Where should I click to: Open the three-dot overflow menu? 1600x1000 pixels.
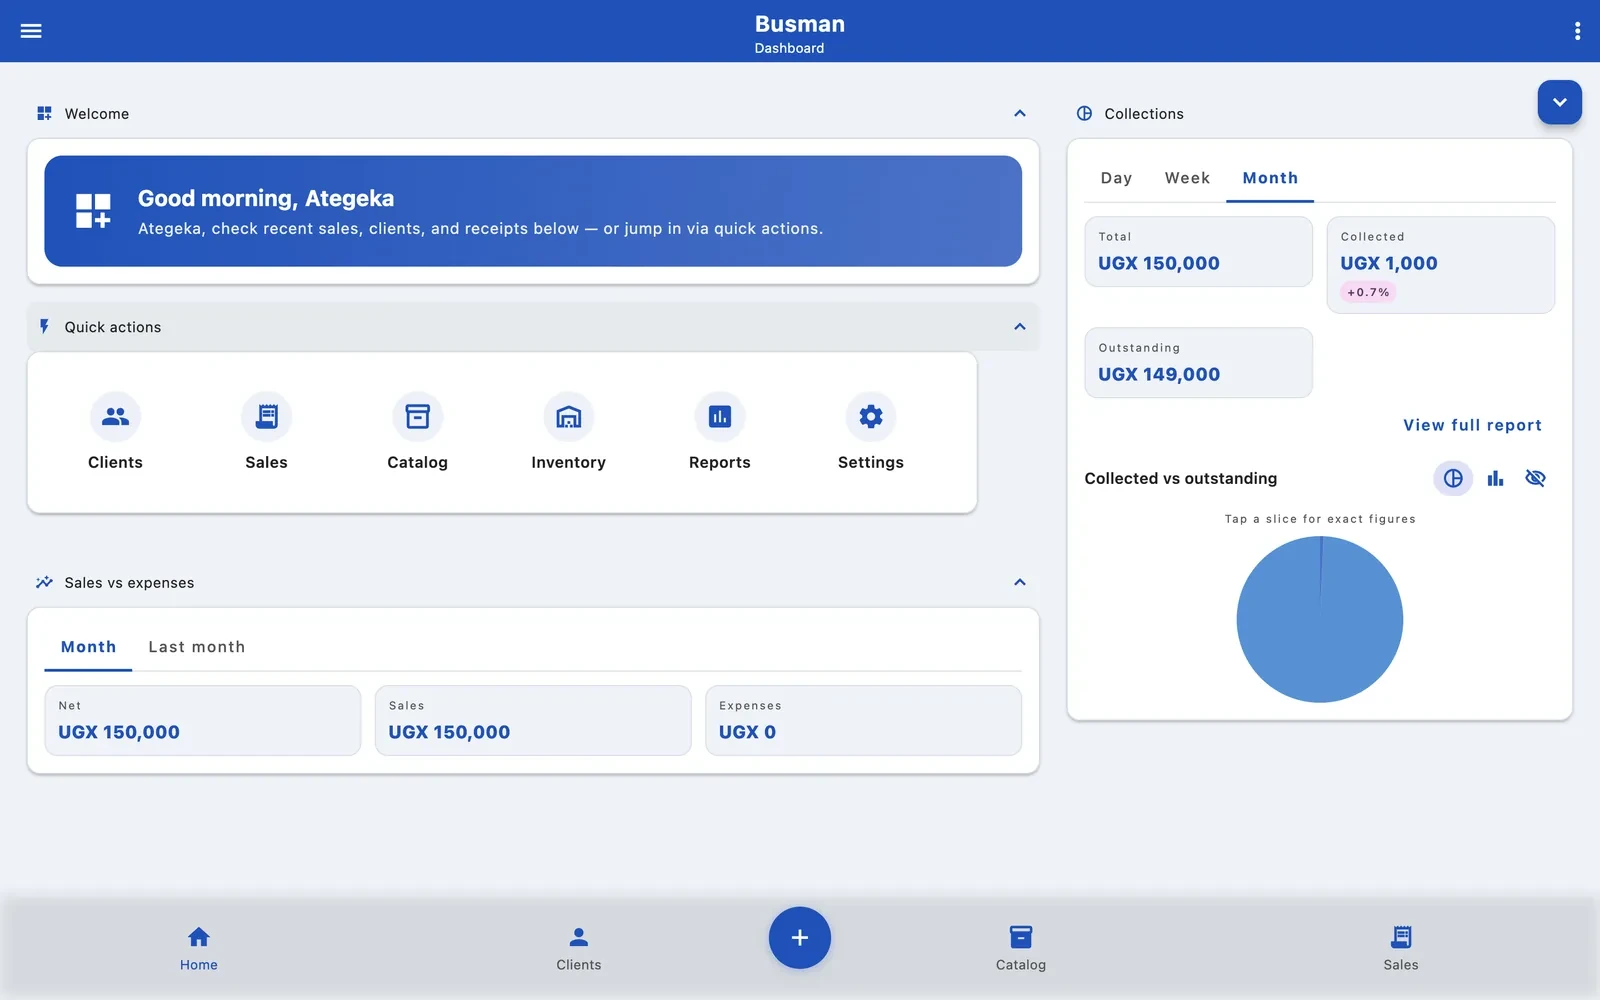[1577, 31]
